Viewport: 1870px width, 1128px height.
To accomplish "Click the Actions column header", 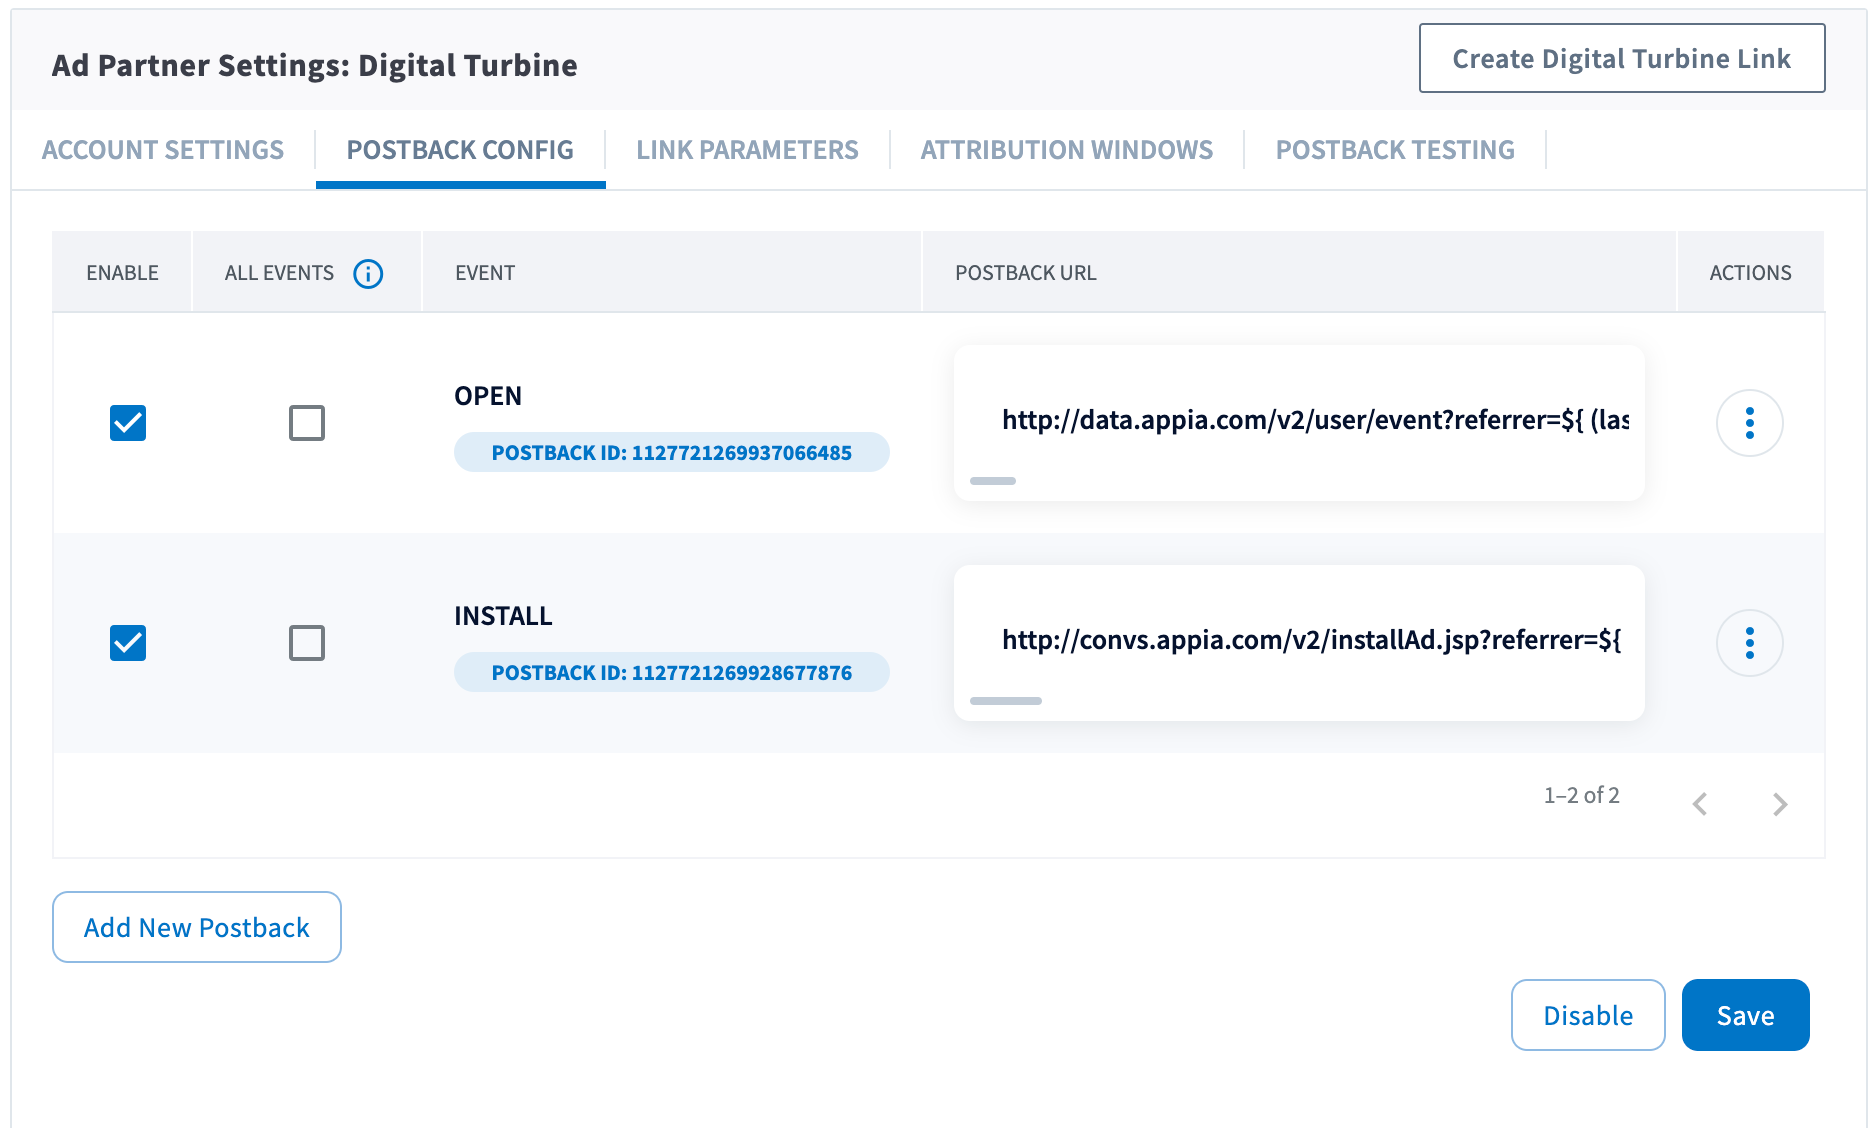I will tap(1750, 273).
